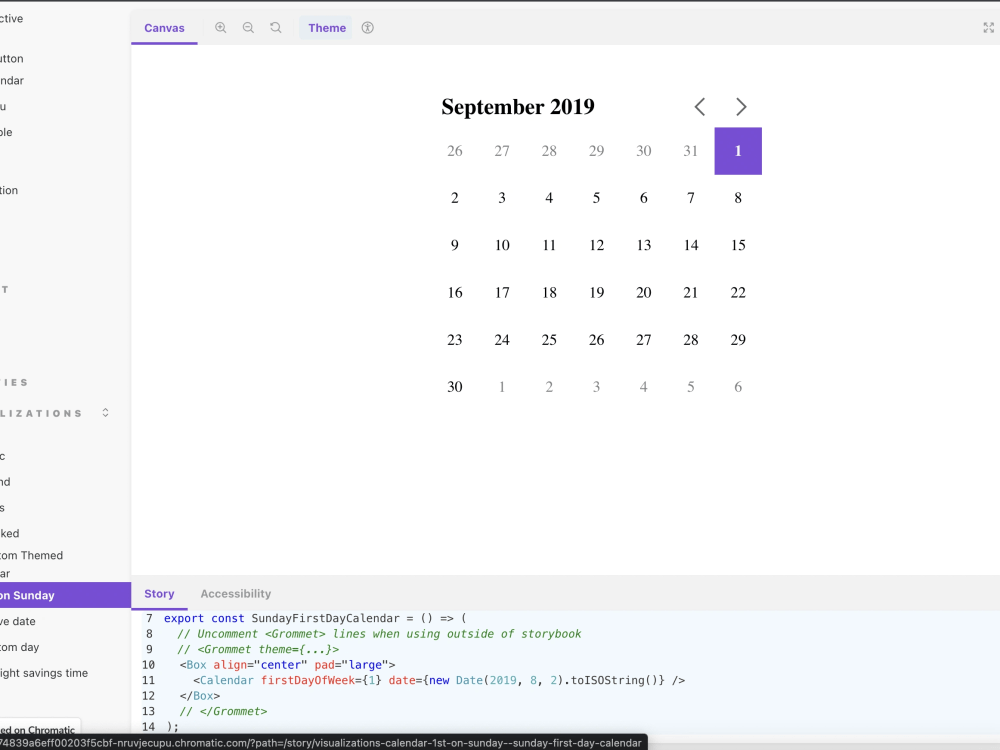Screen dimensions: 1000x750
Task: Select September 4 date cell
Action: click(549, 198)
